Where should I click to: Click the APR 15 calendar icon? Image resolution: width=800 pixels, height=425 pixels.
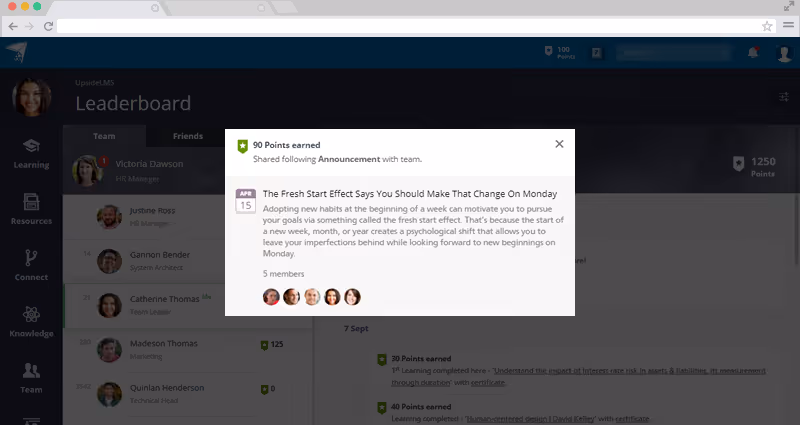click(x=245, y=201)
